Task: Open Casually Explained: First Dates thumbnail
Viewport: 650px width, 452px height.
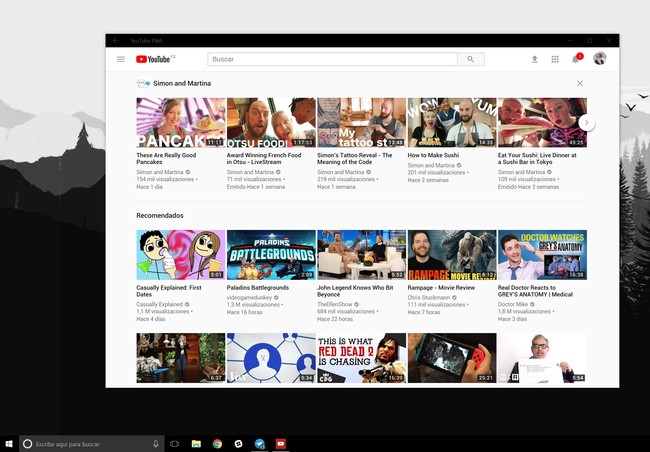Action: (x=180, y=255)
